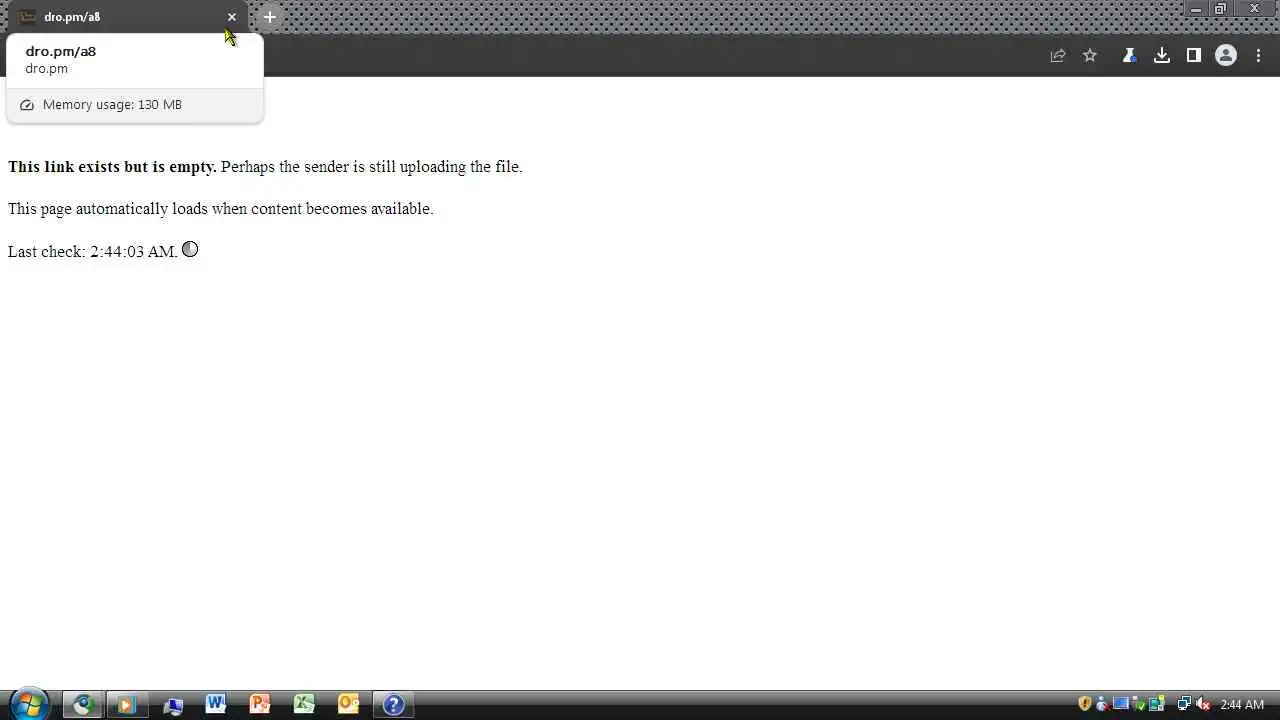Open the computer network taskbar icon
1280x720 pixels.
(173, 705)
